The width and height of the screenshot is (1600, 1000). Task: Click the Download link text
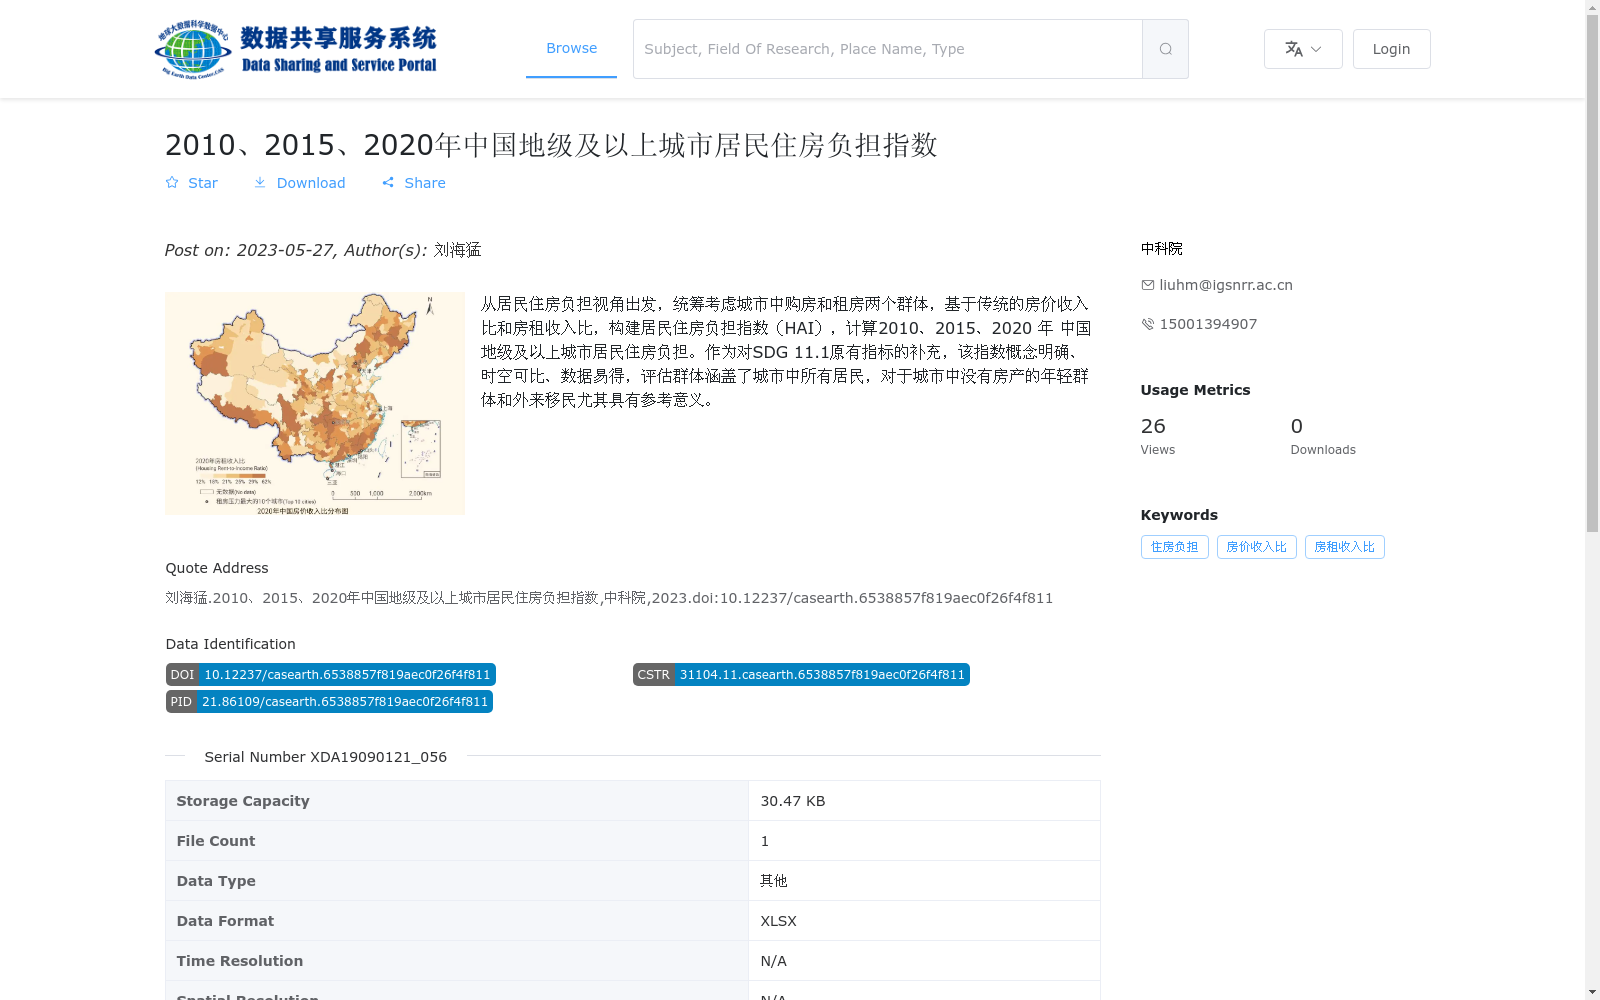[x=311, y=183]
